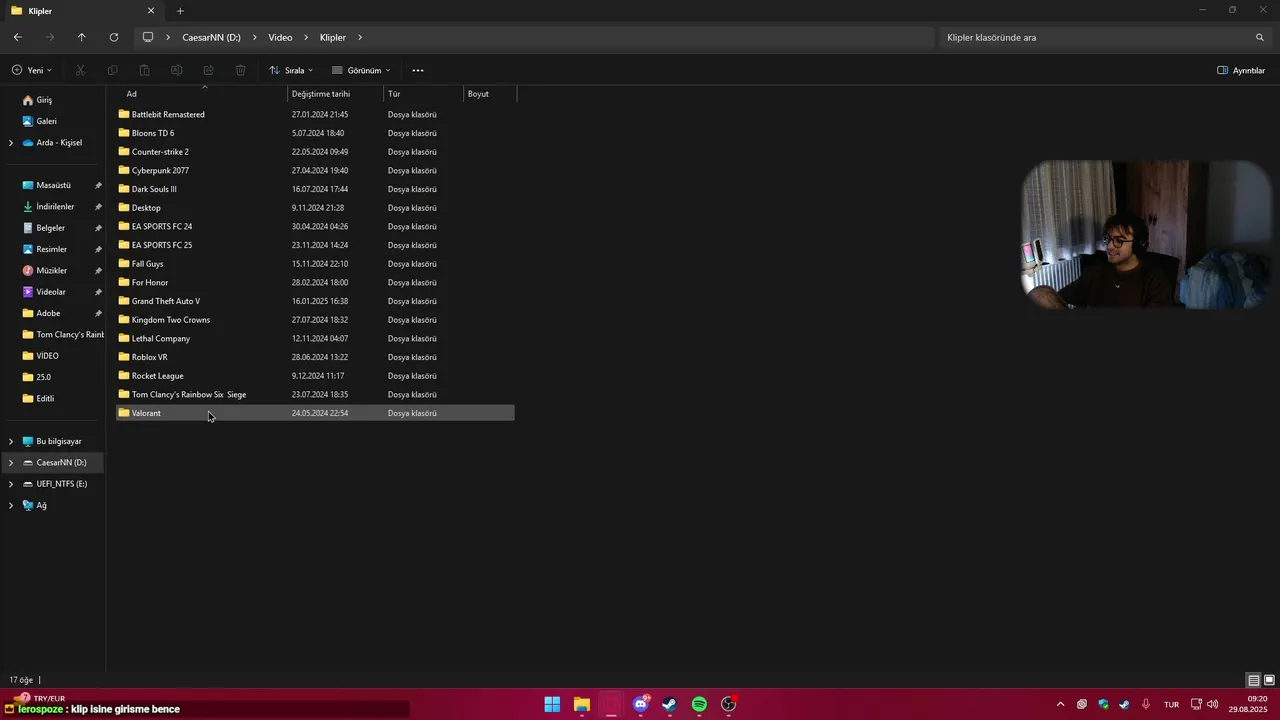Image resolution: width=1280 pixels, height=720 pixels.
Task: Open the Sırala sort dropdown
Action: pyautogui.click(x=291, y=70)
